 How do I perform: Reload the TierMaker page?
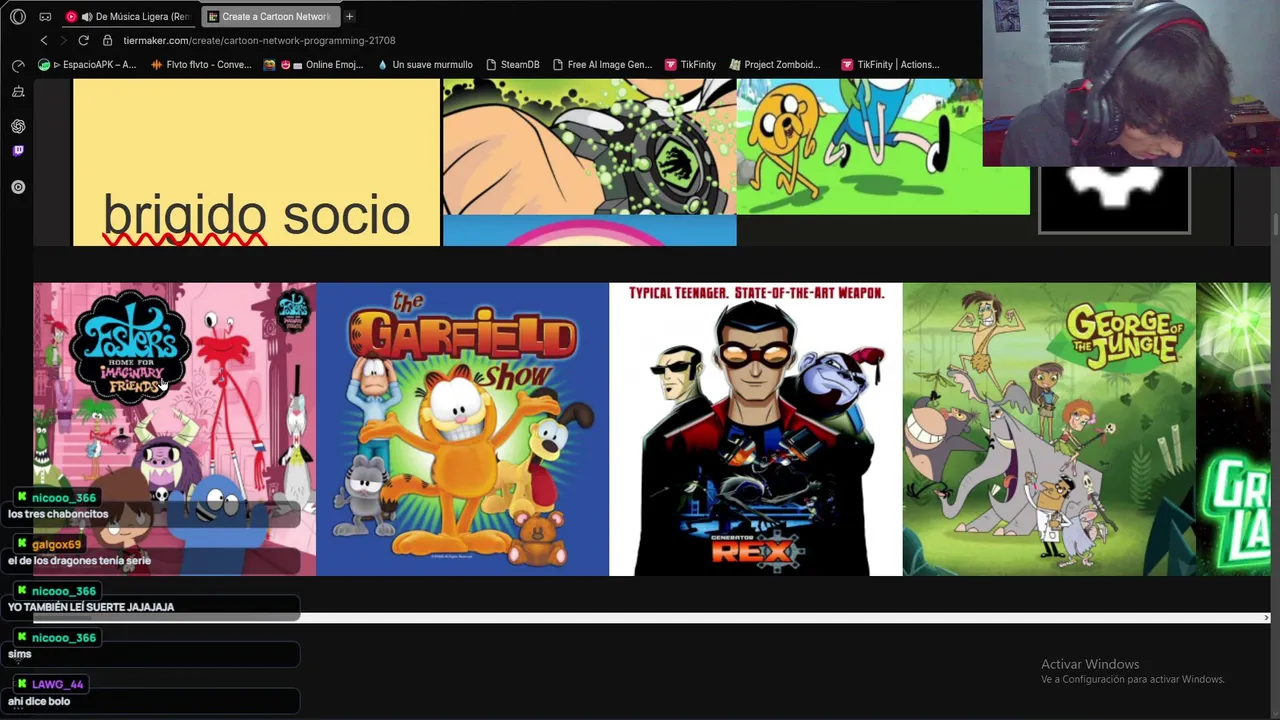click(x=84, y=40)
